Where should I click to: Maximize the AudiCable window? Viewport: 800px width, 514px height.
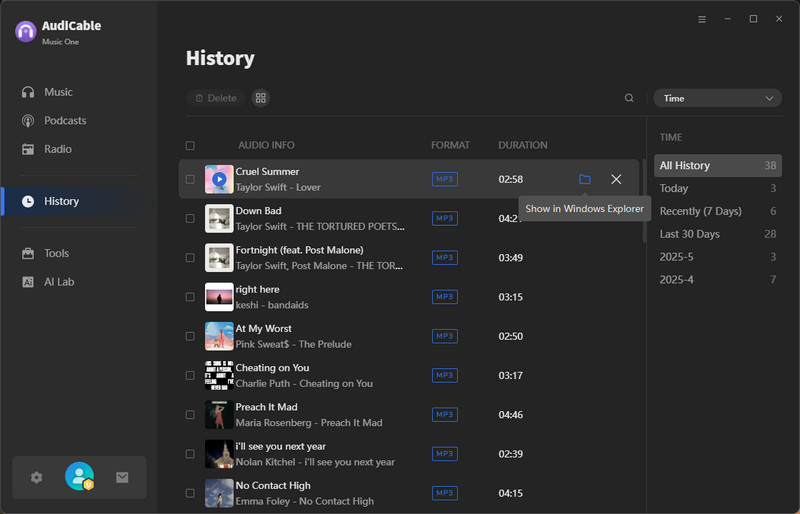click(753, 19)
